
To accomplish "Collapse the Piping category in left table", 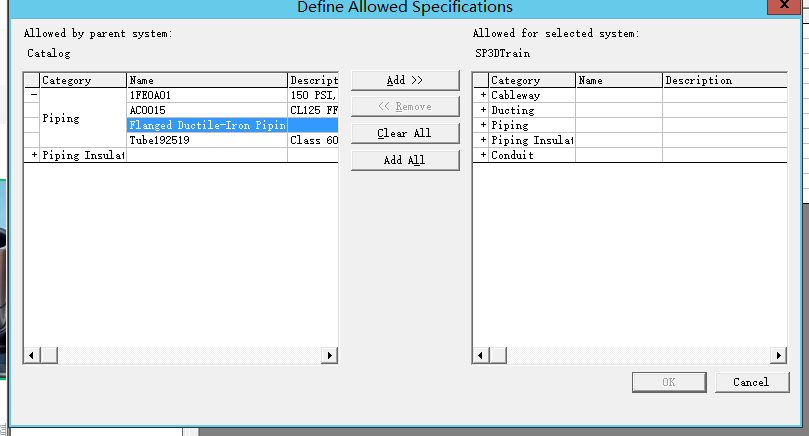I will [34, 95].
